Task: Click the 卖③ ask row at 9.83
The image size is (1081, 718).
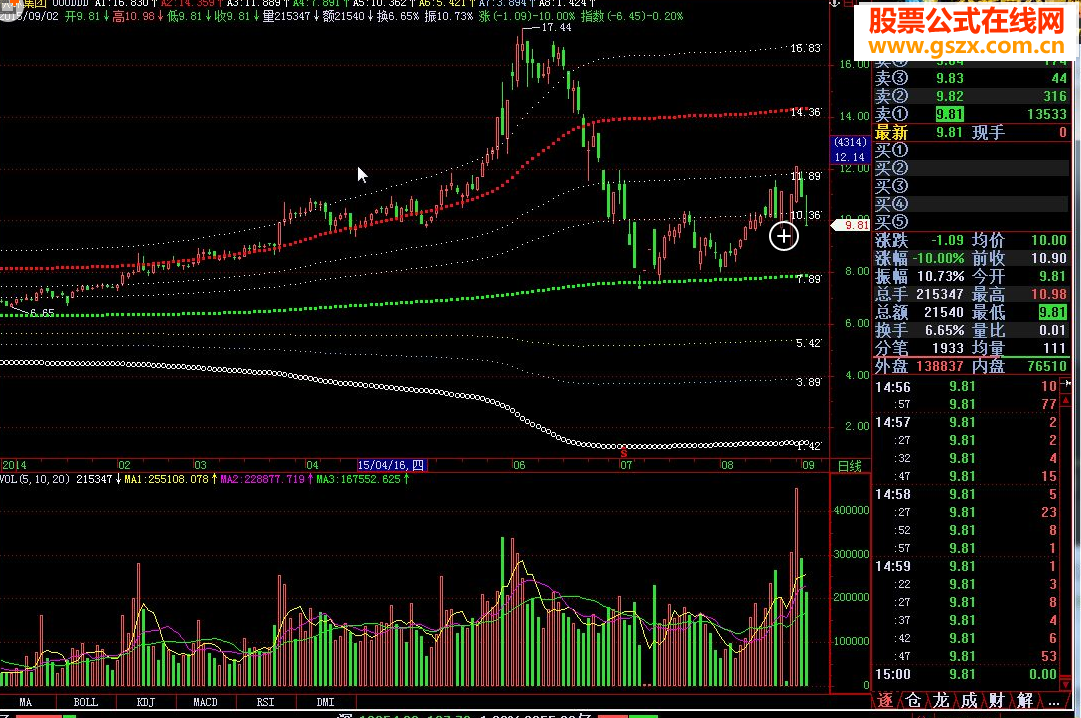Action: tap(971, 78)
